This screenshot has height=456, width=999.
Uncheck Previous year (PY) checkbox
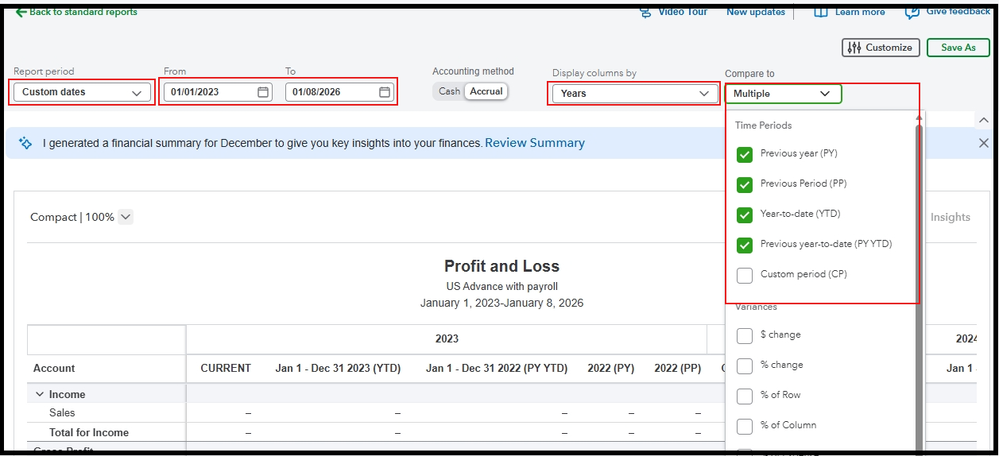(745, 155)
